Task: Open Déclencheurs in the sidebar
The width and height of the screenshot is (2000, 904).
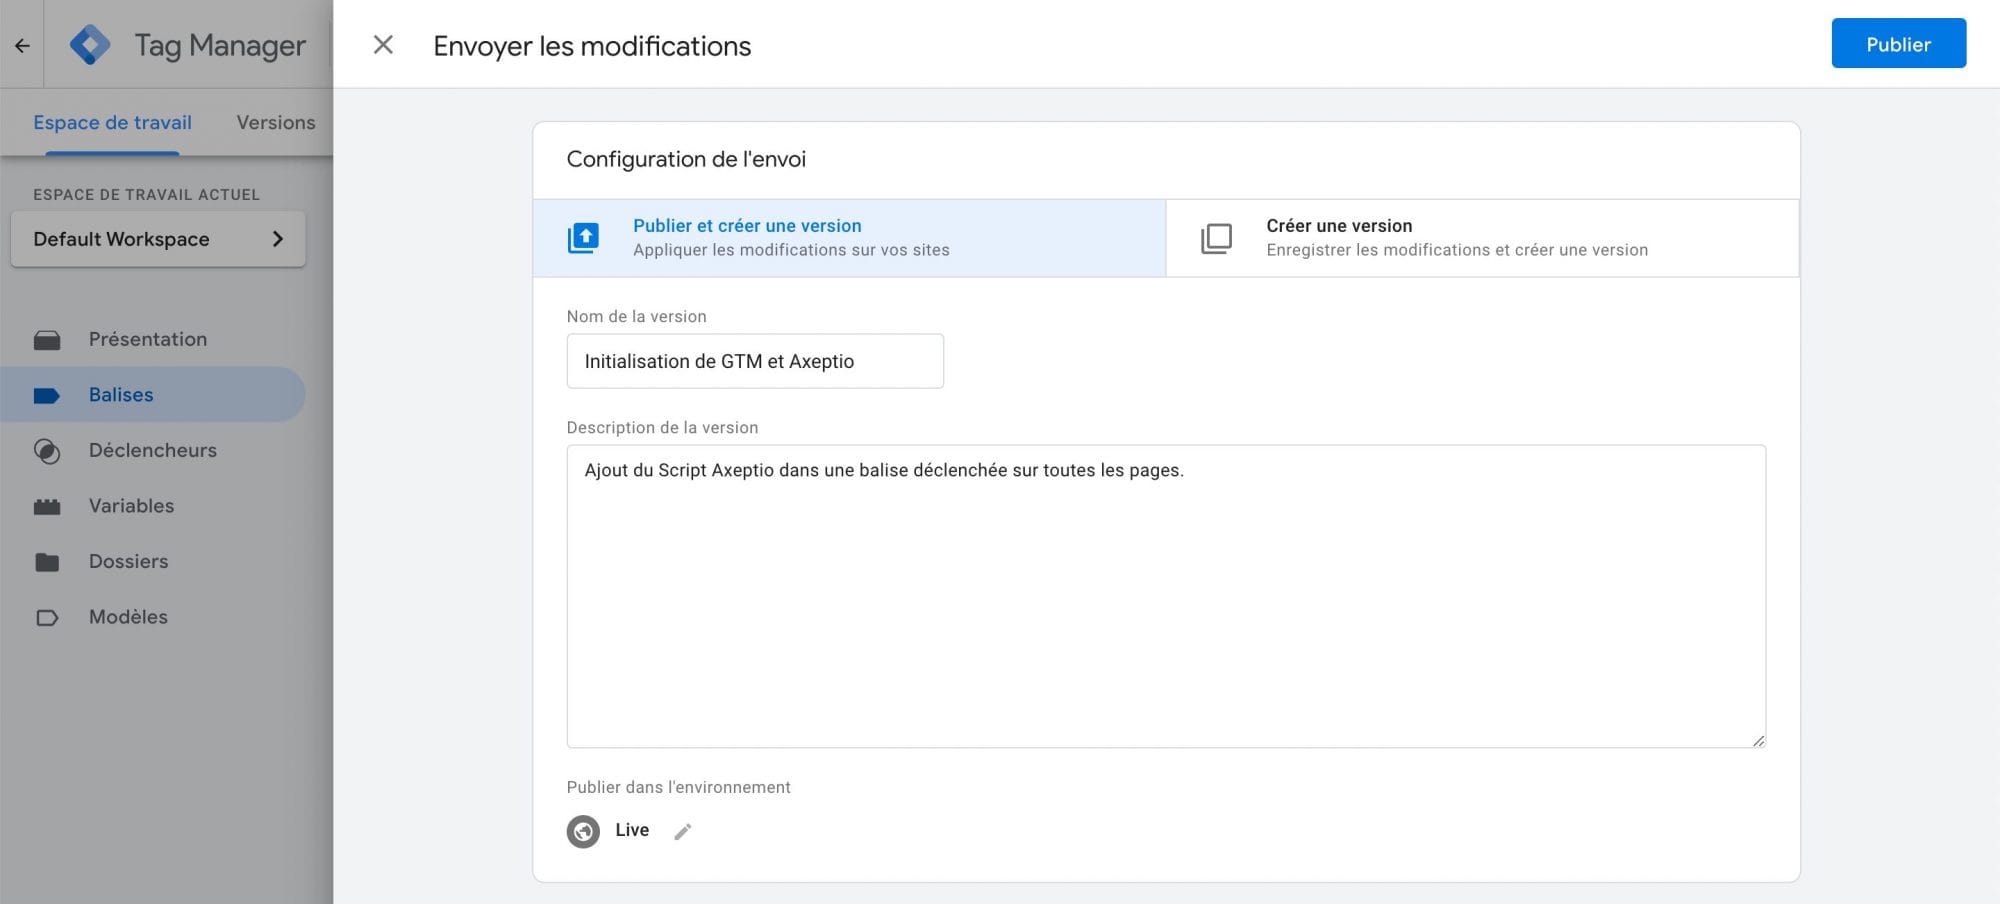Action: [153, 450]
